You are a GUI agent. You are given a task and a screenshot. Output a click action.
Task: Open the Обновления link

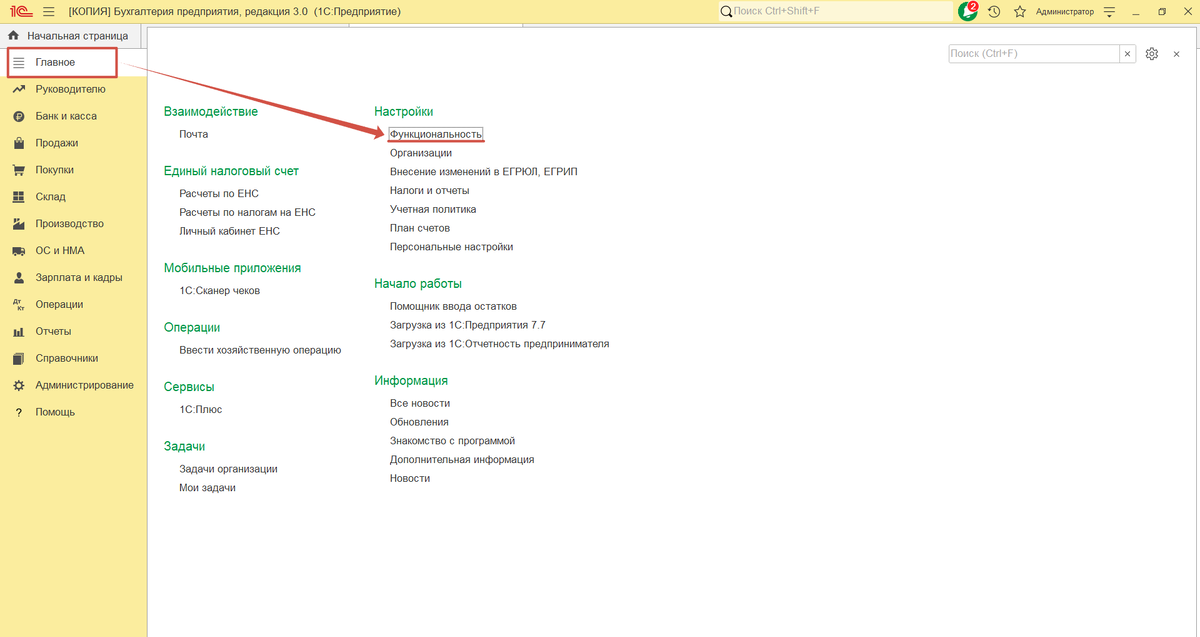point(419,422)
